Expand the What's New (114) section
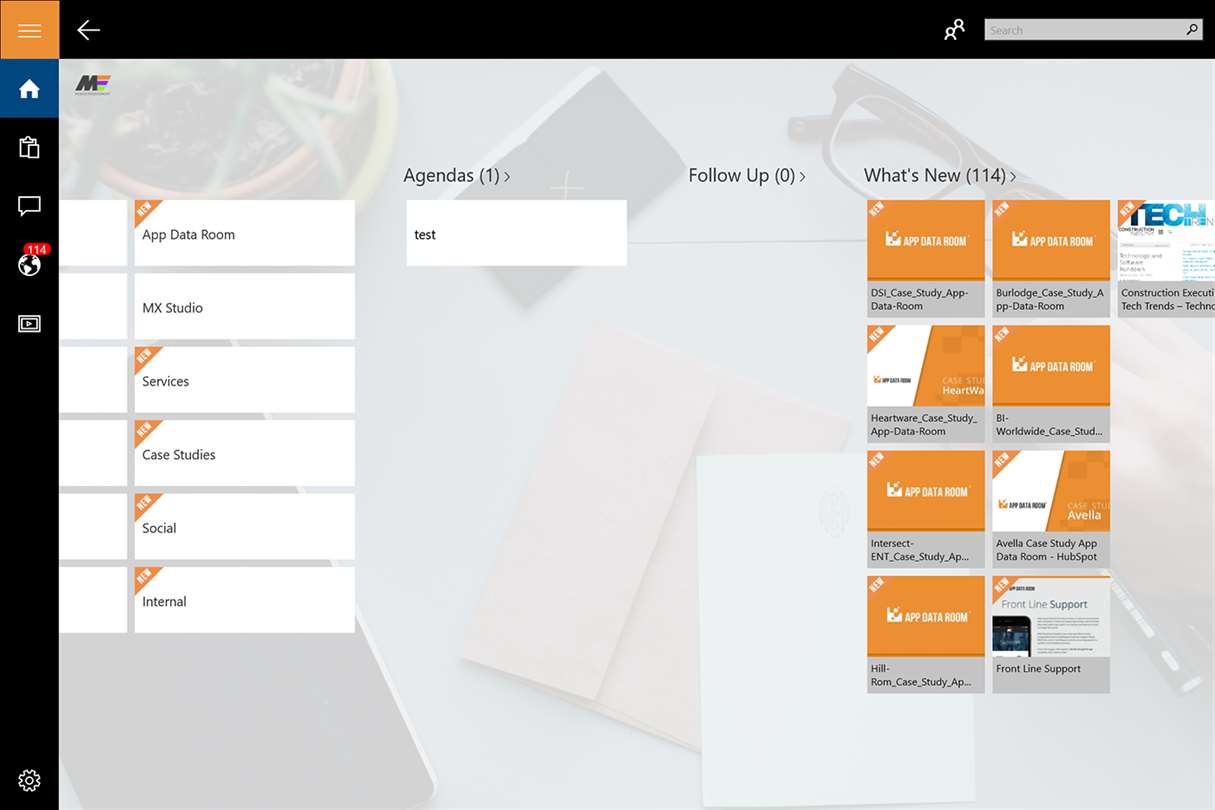Screen dimensions: 1215x810 940,176
